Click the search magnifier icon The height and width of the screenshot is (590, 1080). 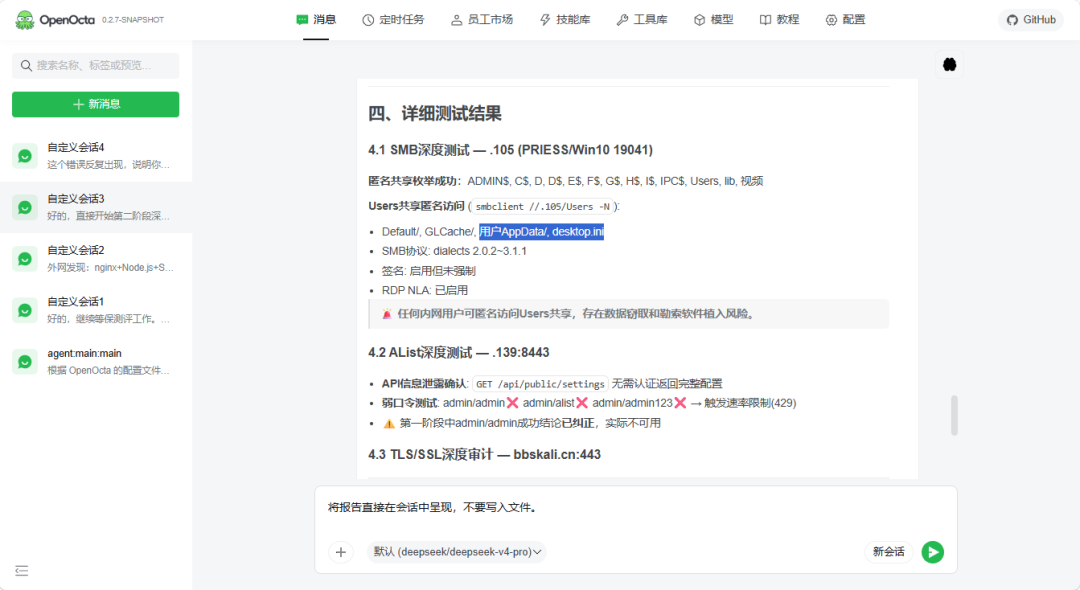[26, 65]
